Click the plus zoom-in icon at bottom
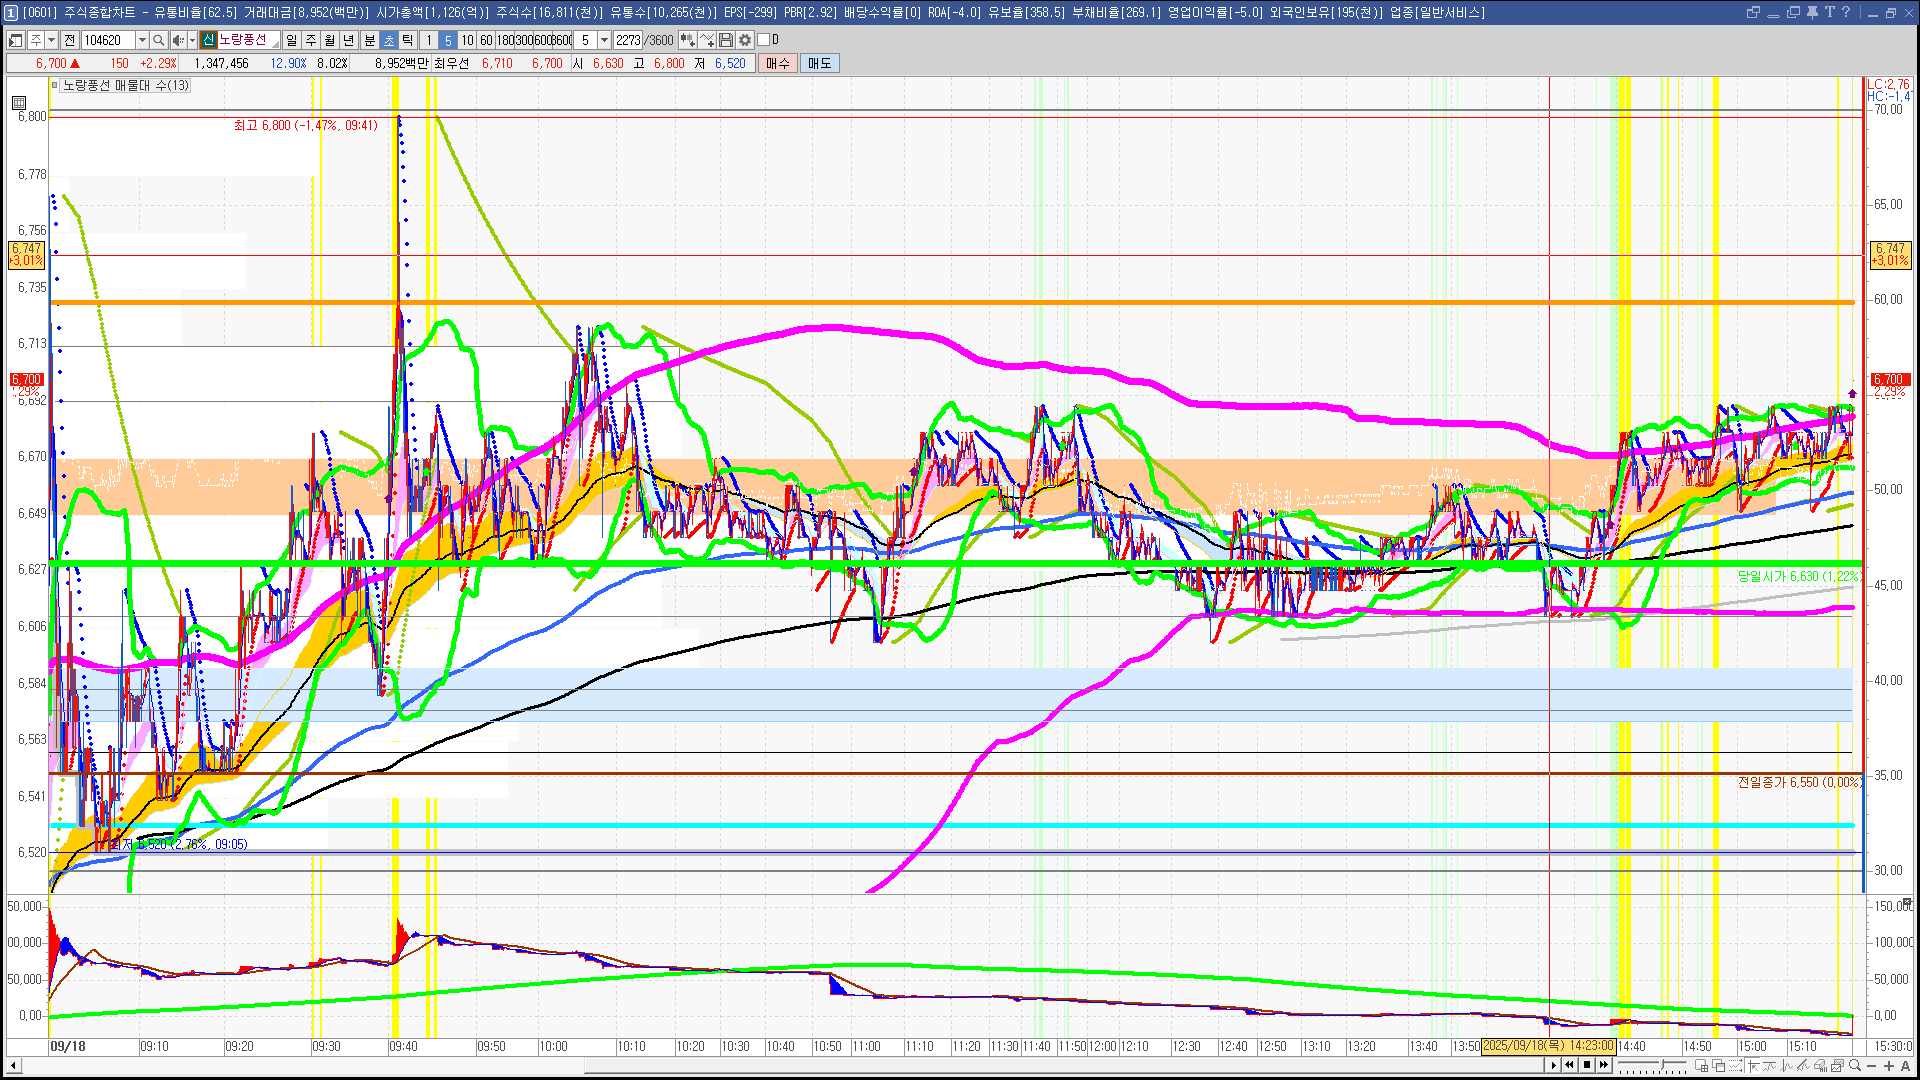Image resolution: width=1920 pixels, height=1080 pixels. coord(1889,1066)
